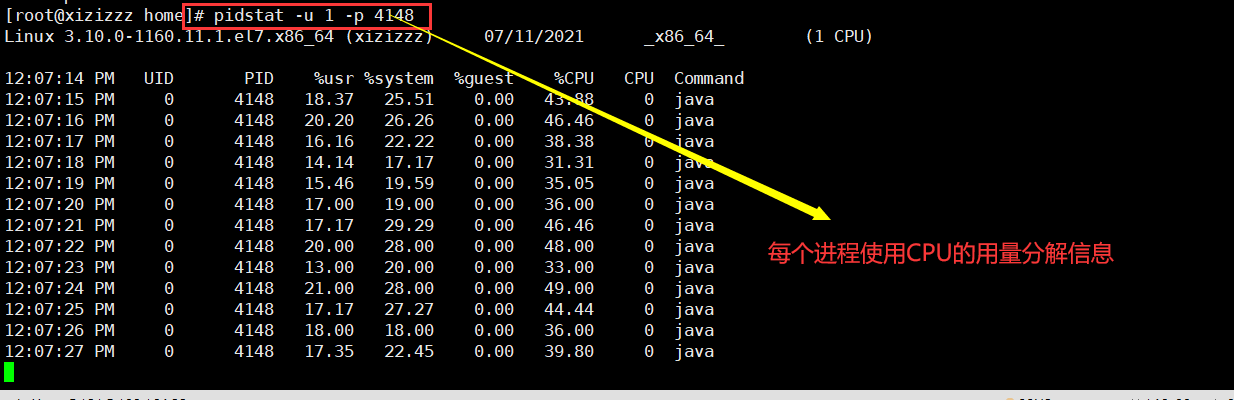1234x400 pixels.
Task: Select the %CPU value 33.00
Action: pos(569,267)
